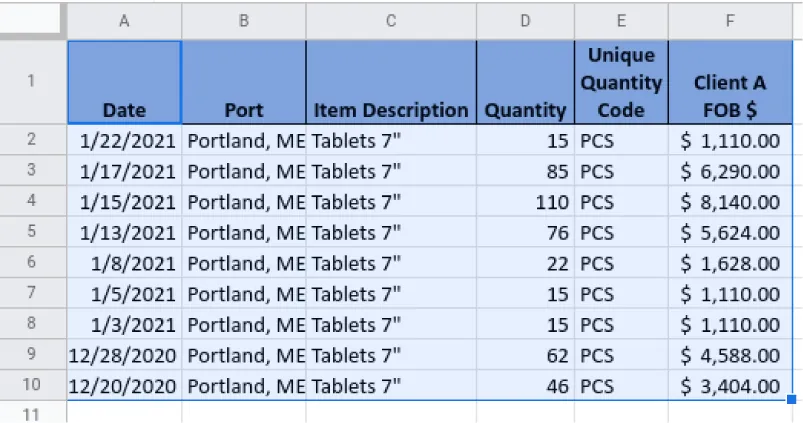Screen dimensions: 803x423
Task: Select column C header
Action: point(390,20)
